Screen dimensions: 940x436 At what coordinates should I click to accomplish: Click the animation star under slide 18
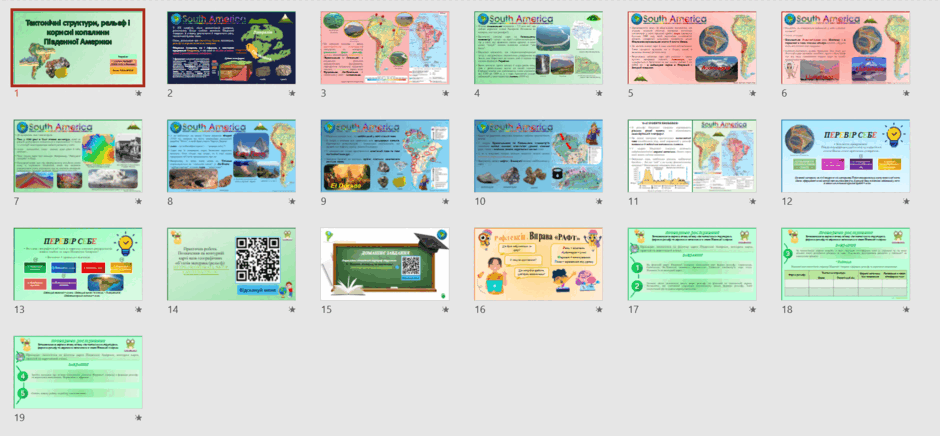906,309
